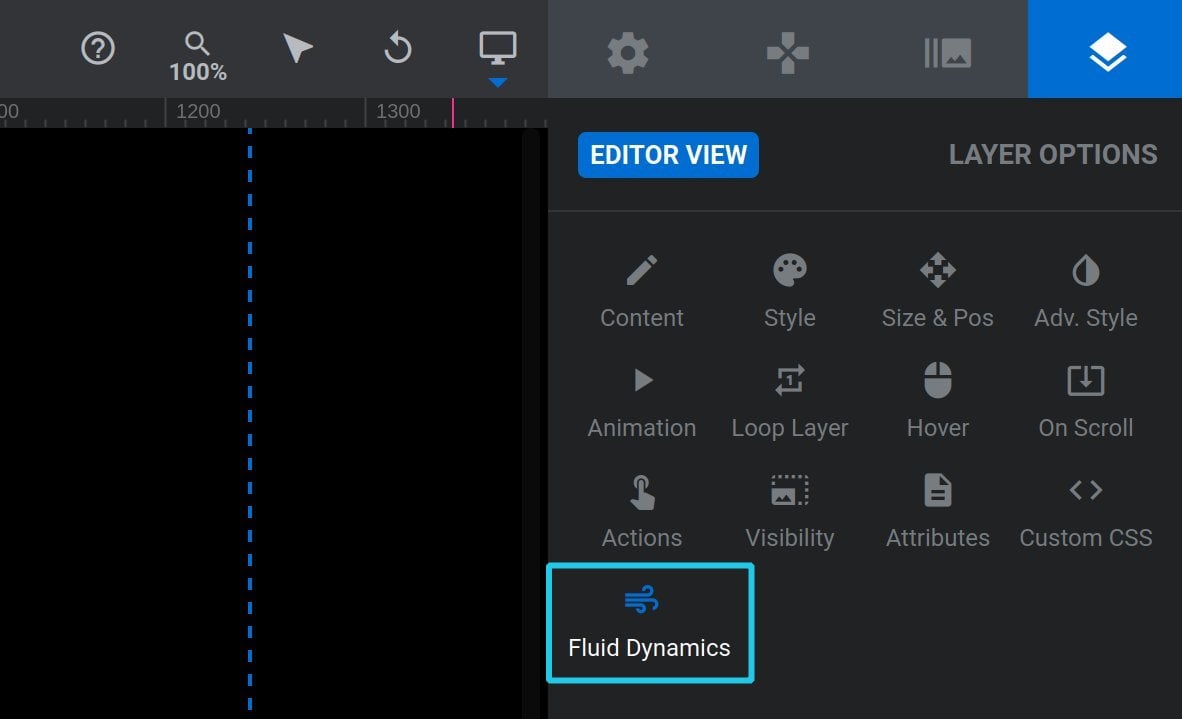Image resolution: width=1182 pixels, height=719 pixels.
Task: Open the Content pencil option
Action: (x=642, y=292)
